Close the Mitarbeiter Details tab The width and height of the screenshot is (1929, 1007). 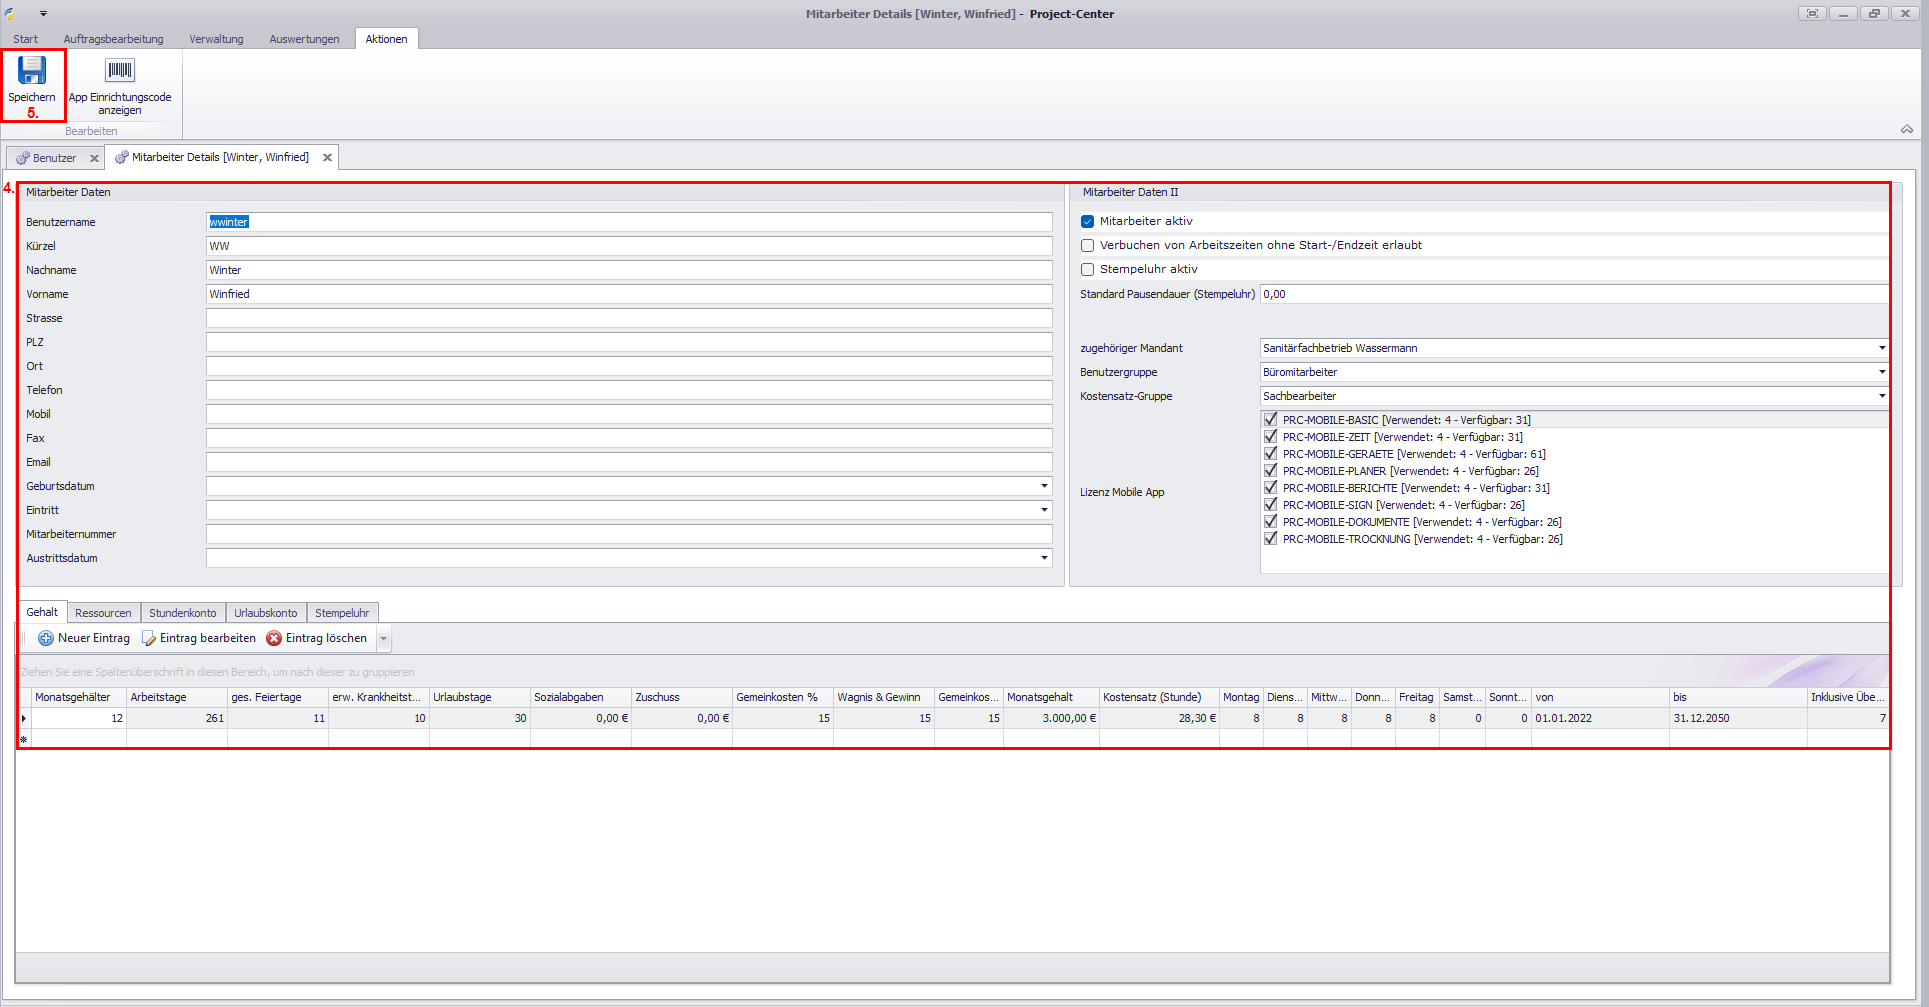(x=327, y=157)
